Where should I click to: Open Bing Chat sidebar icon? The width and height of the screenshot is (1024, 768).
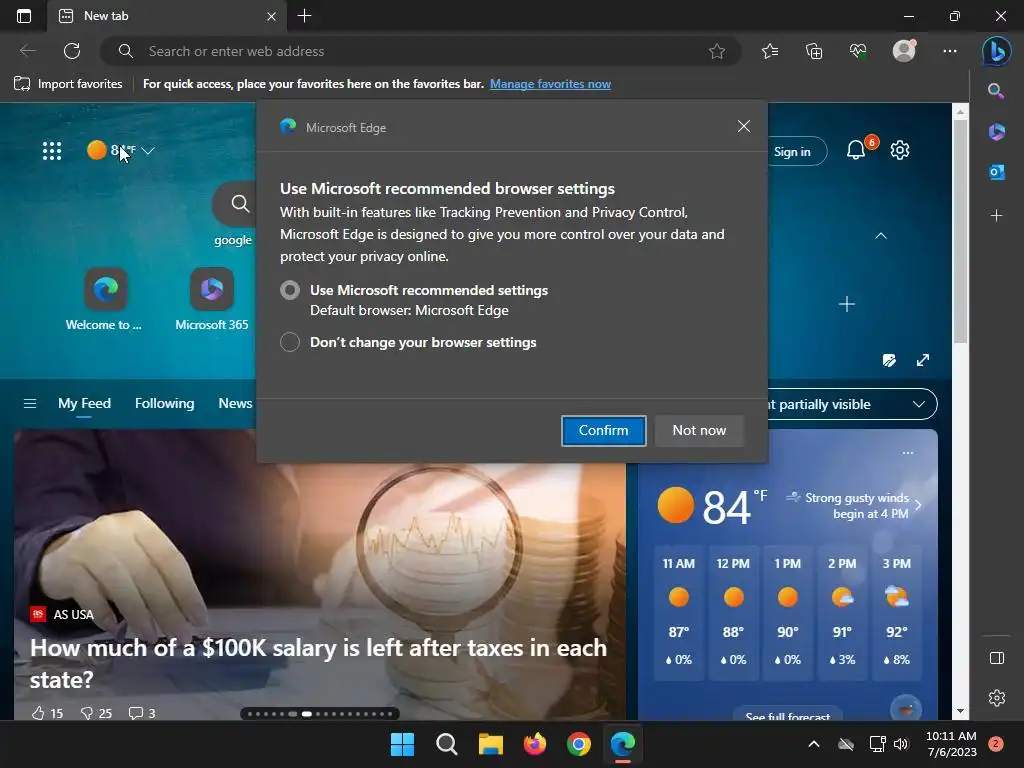click(997, 51)
